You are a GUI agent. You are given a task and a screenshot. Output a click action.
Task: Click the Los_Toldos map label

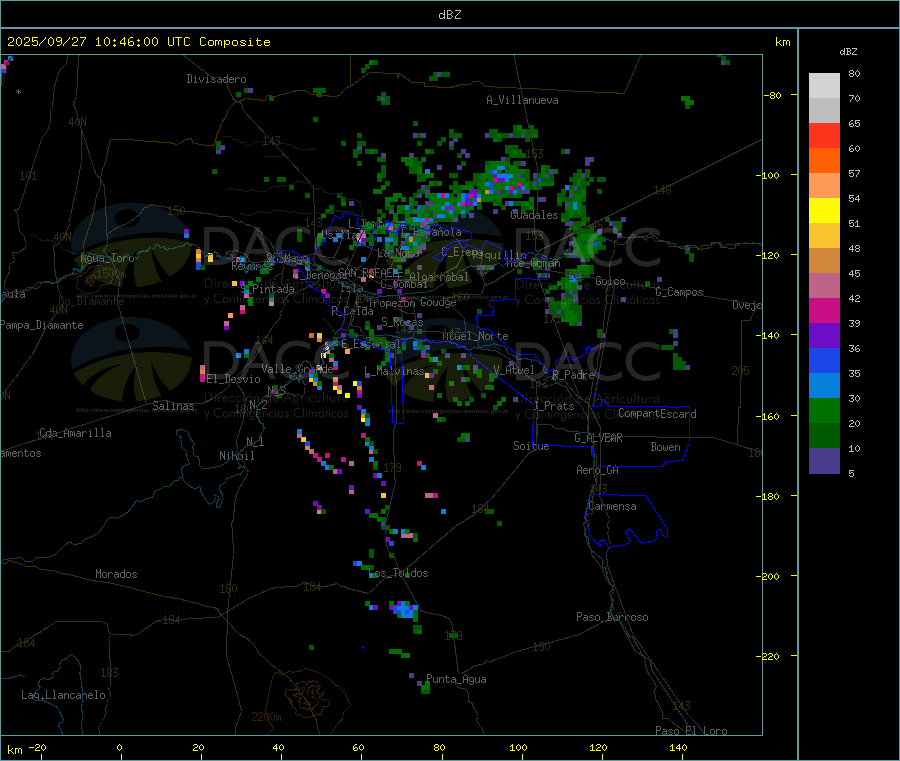pyautogui.click(x=398, y=573)
